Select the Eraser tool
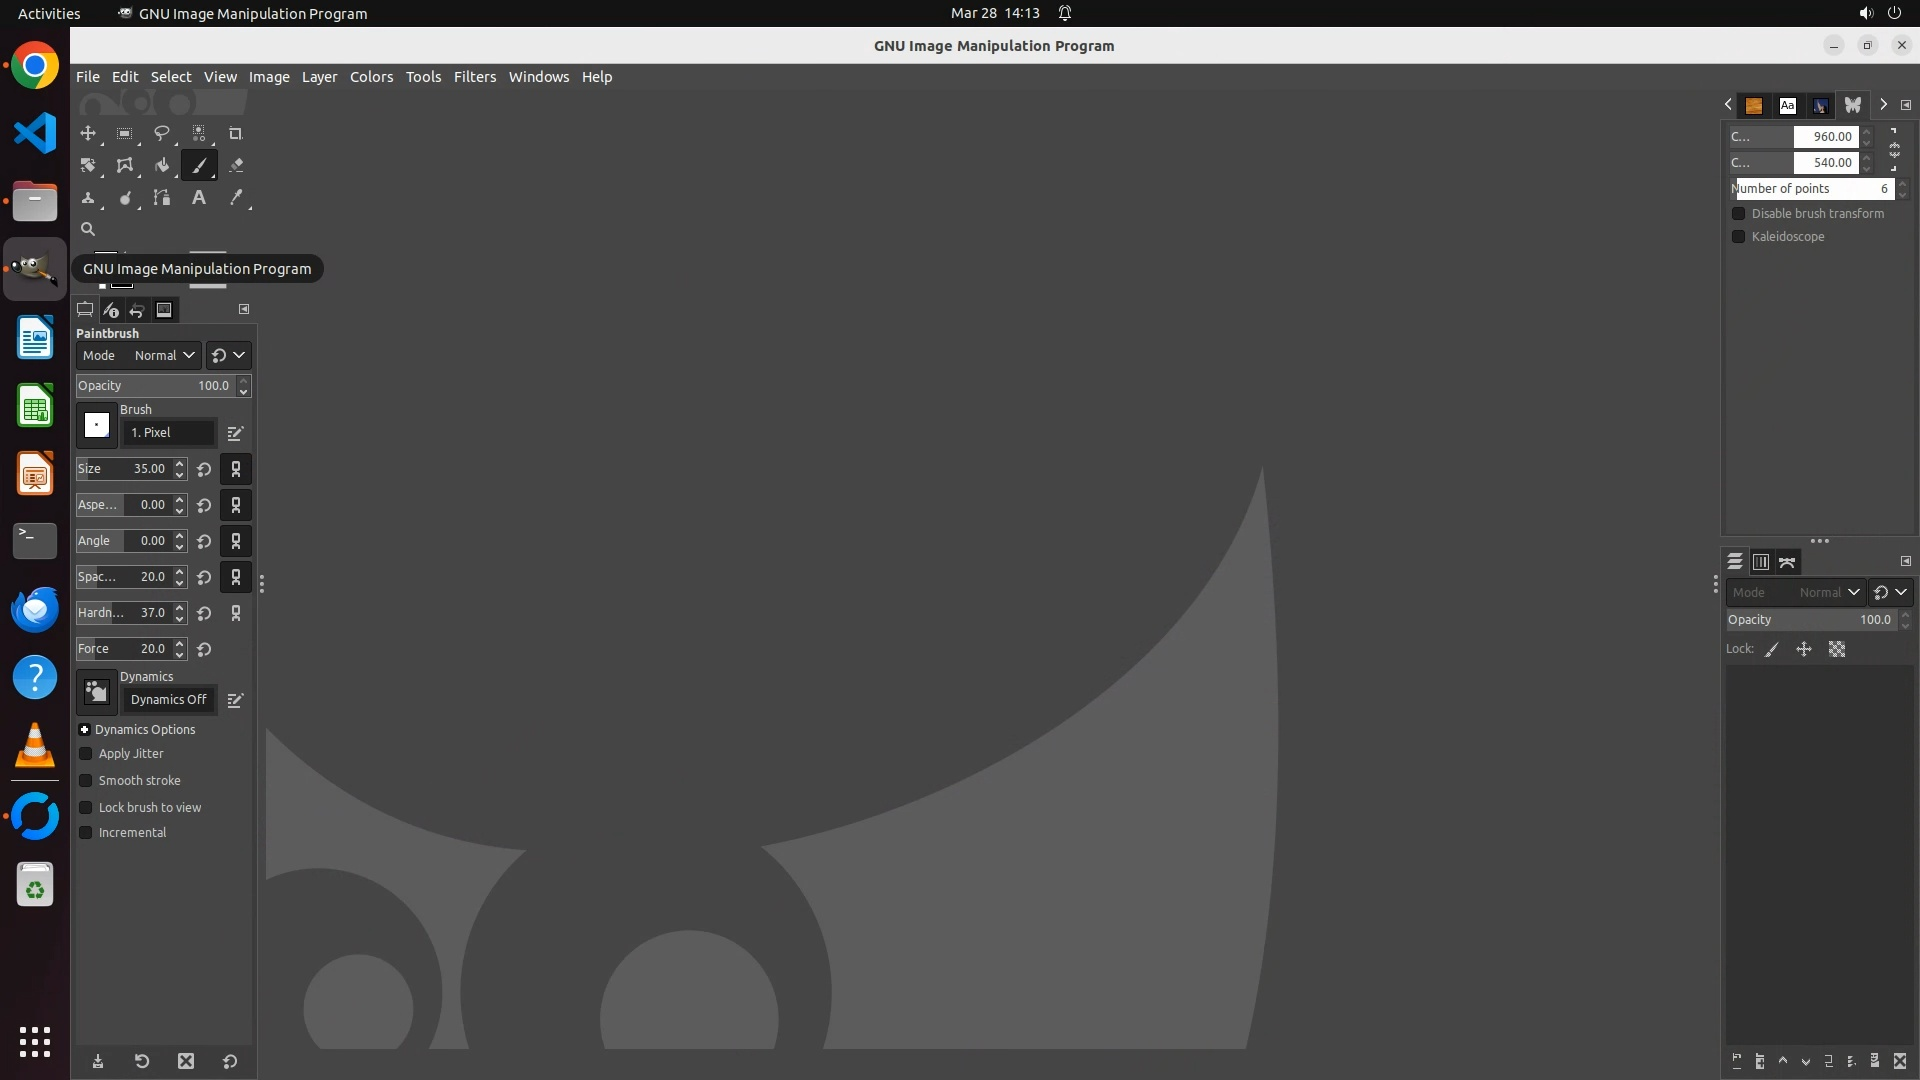1920x1080 pixels. click(235, 166)
